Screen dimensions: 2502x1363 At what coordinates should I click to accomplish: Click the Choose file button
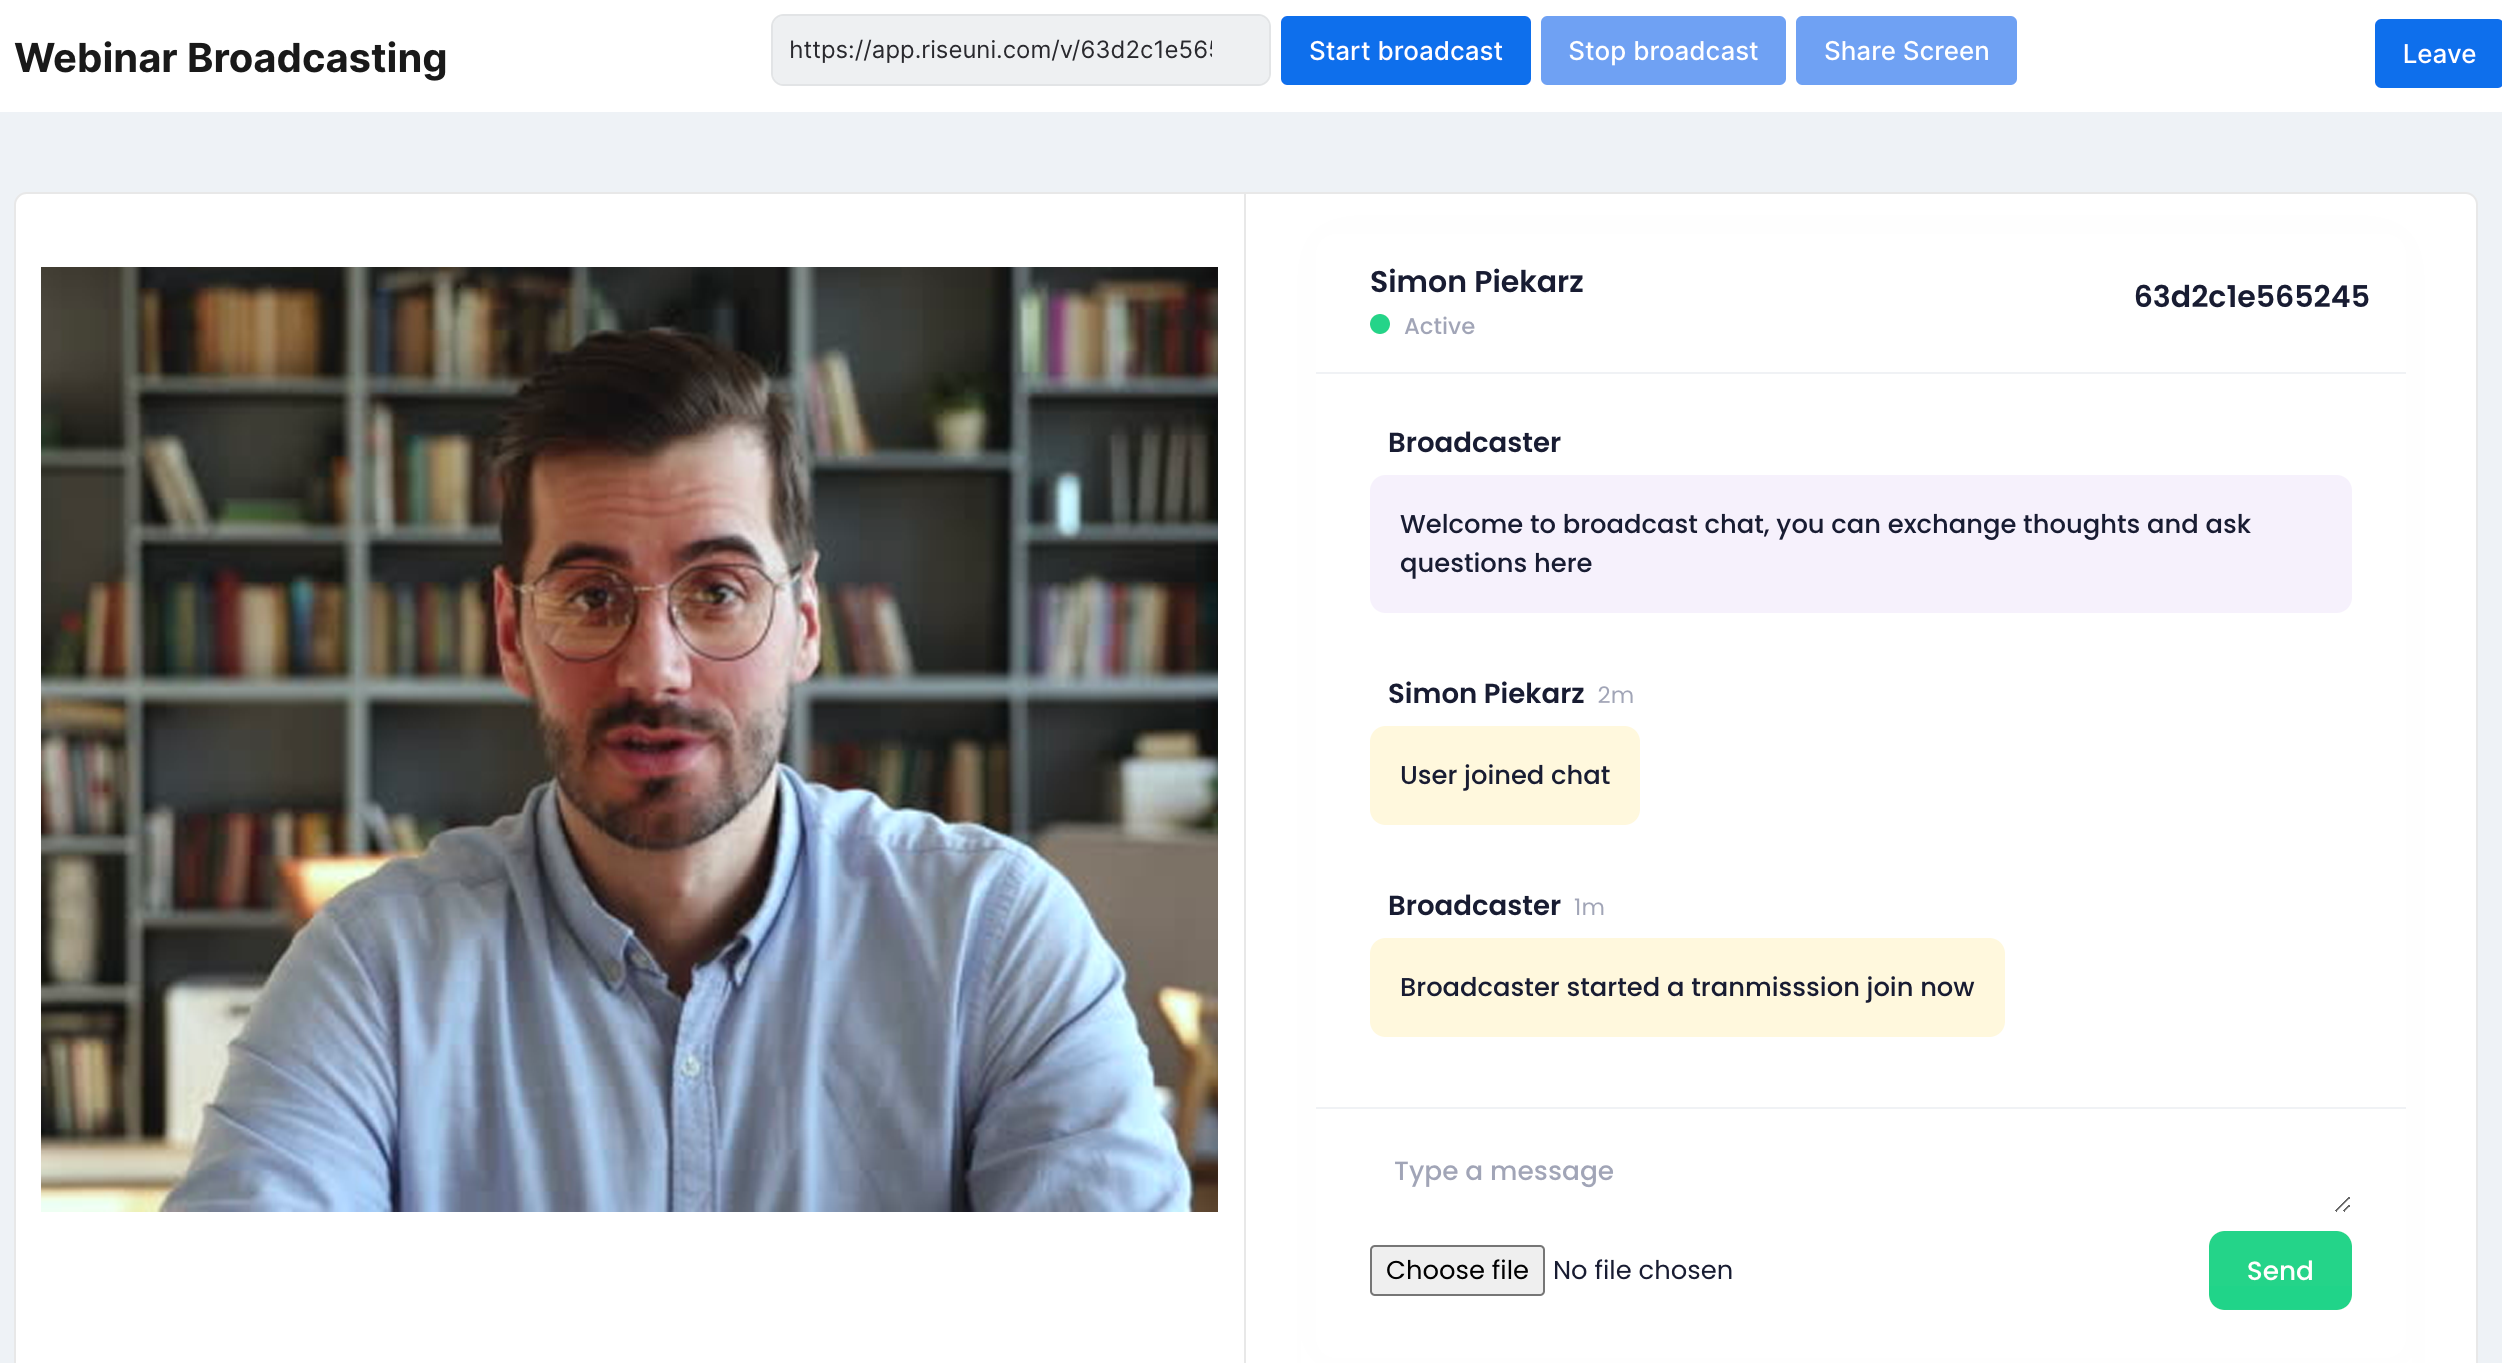(x=1456, y=1270)
